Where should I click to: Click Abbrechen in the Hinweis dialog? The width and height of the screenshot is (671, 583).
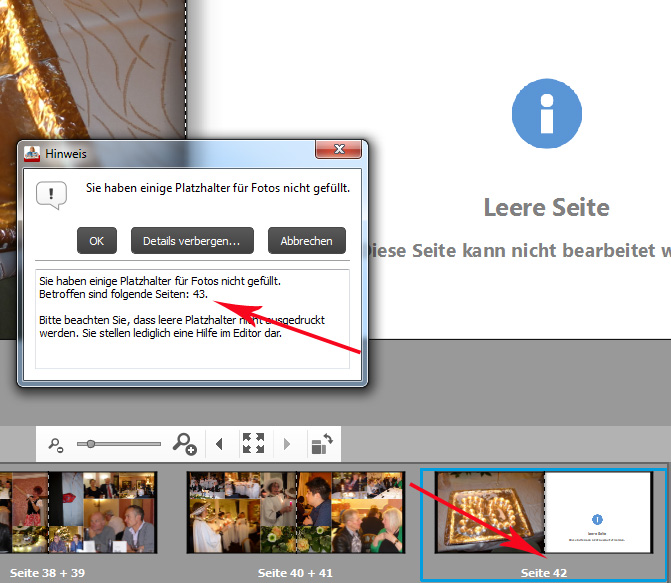(306, 241)
